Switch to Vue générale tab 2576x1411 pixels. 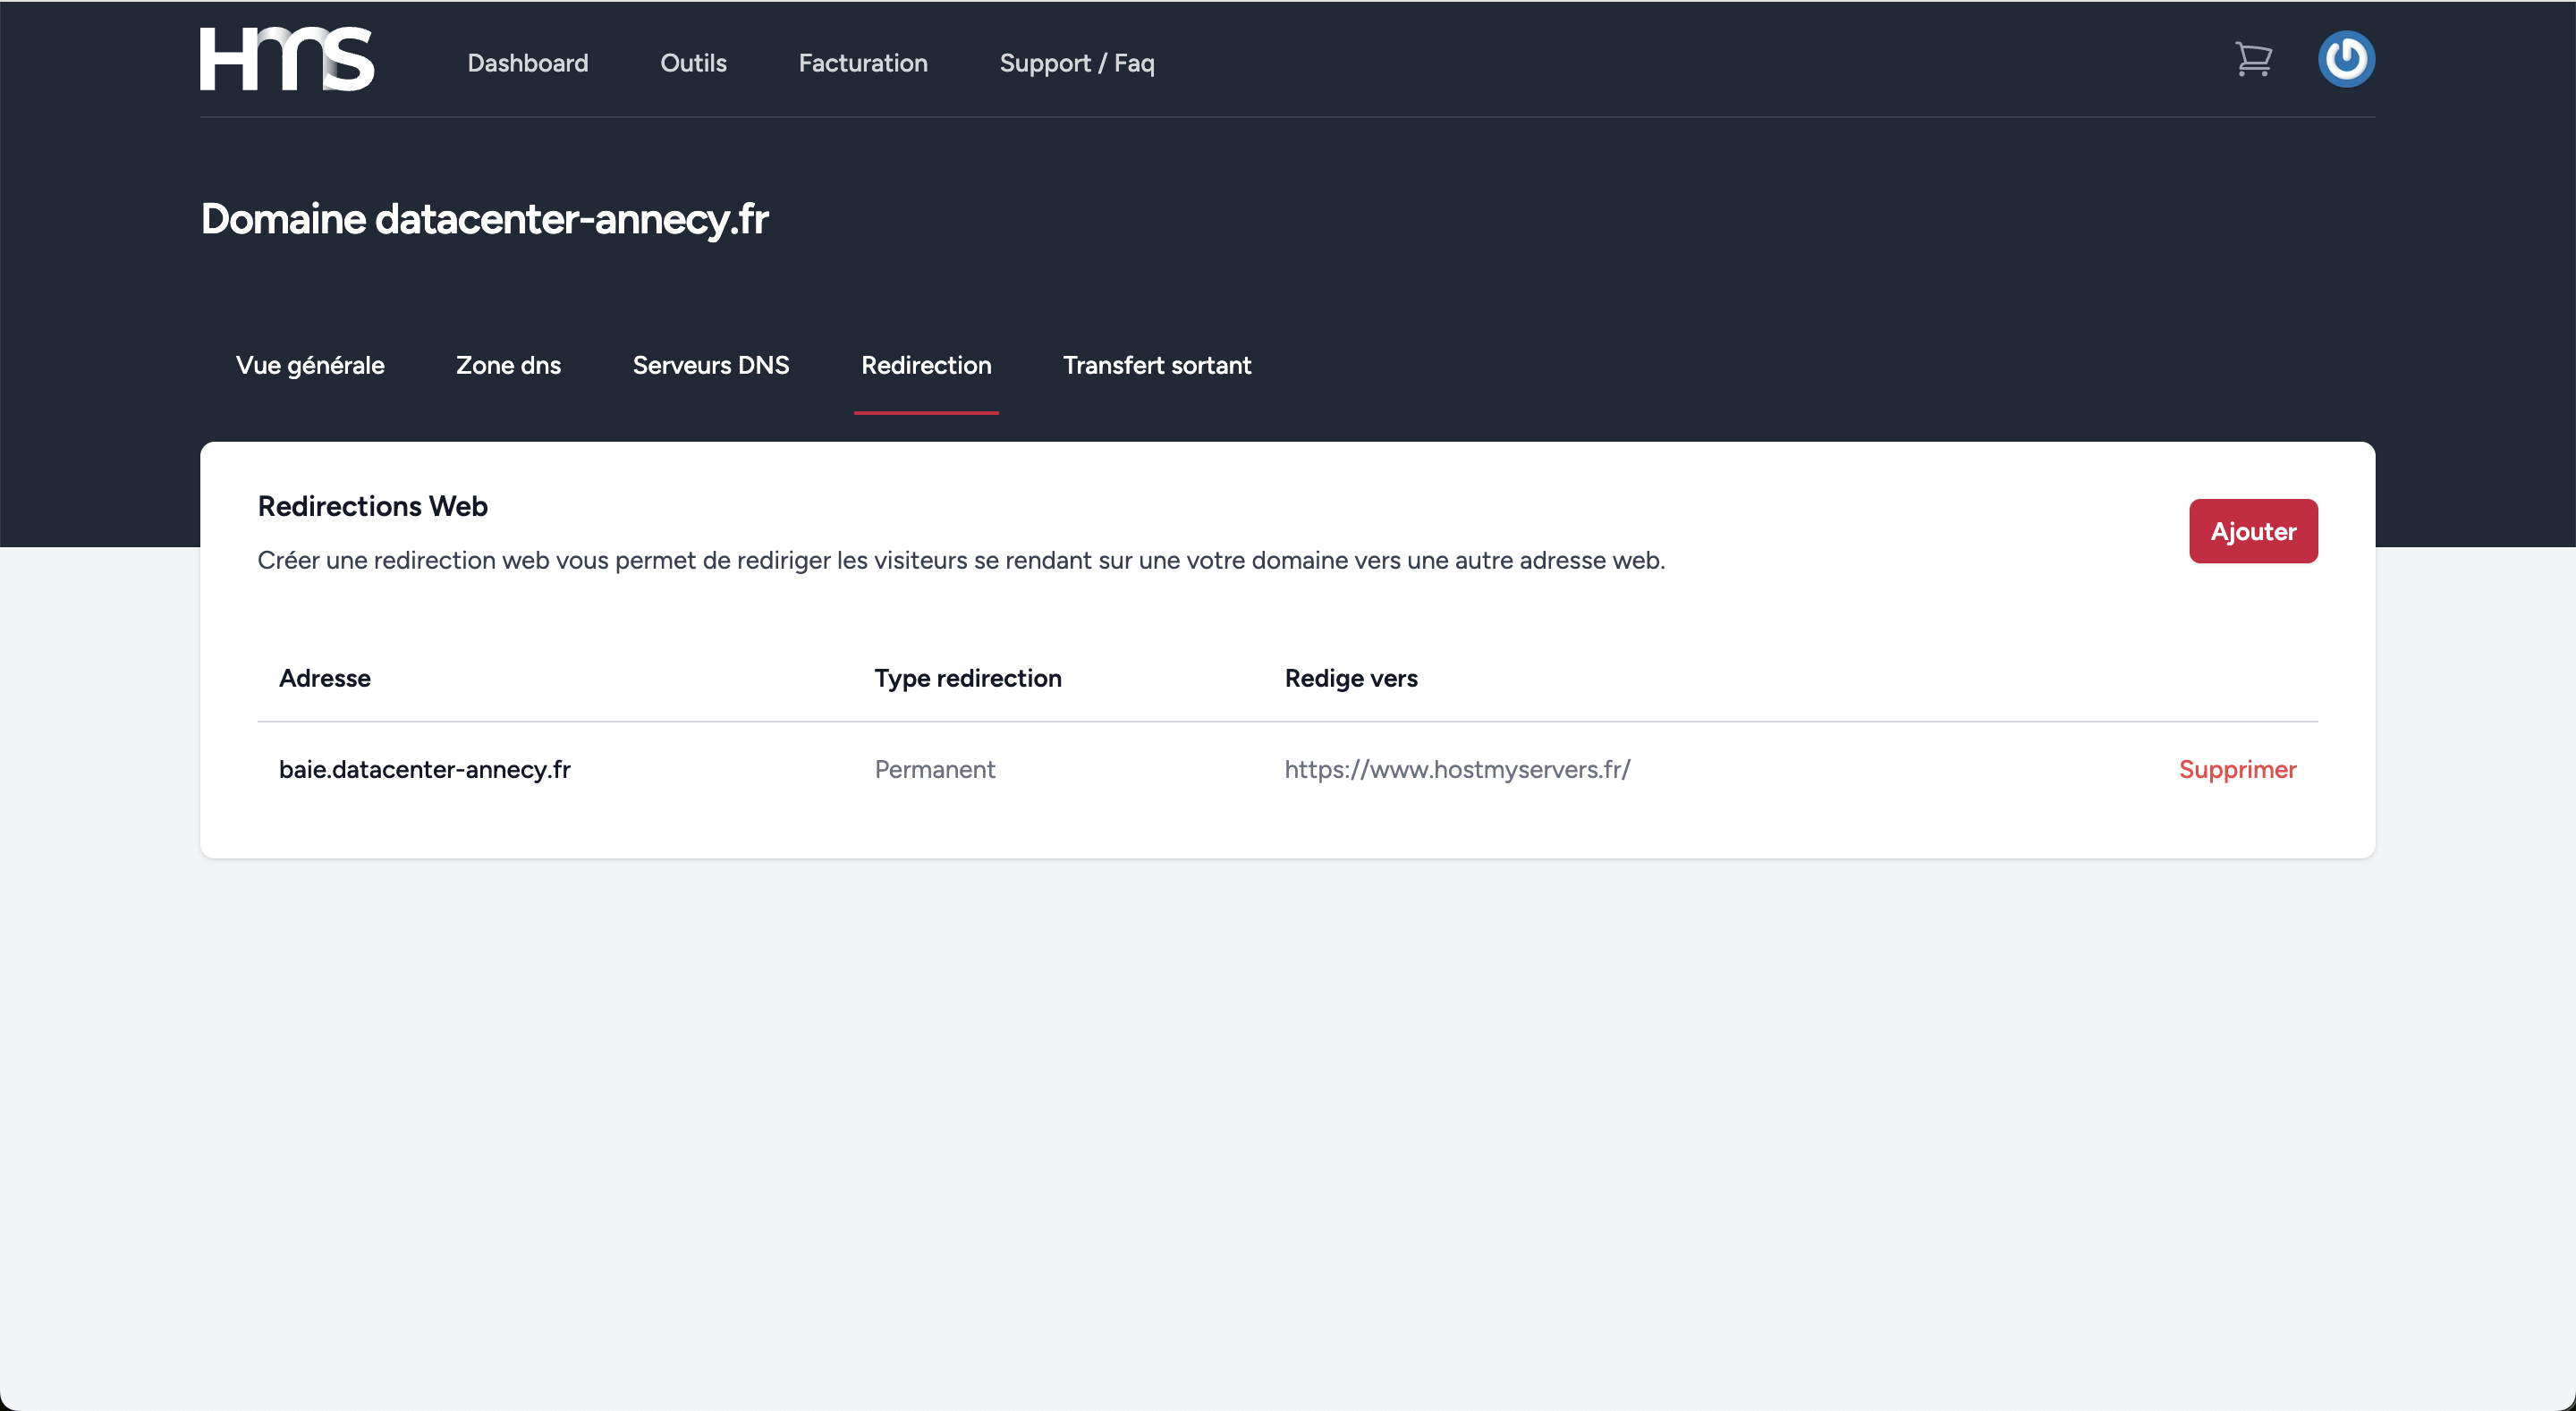(310, 365)
